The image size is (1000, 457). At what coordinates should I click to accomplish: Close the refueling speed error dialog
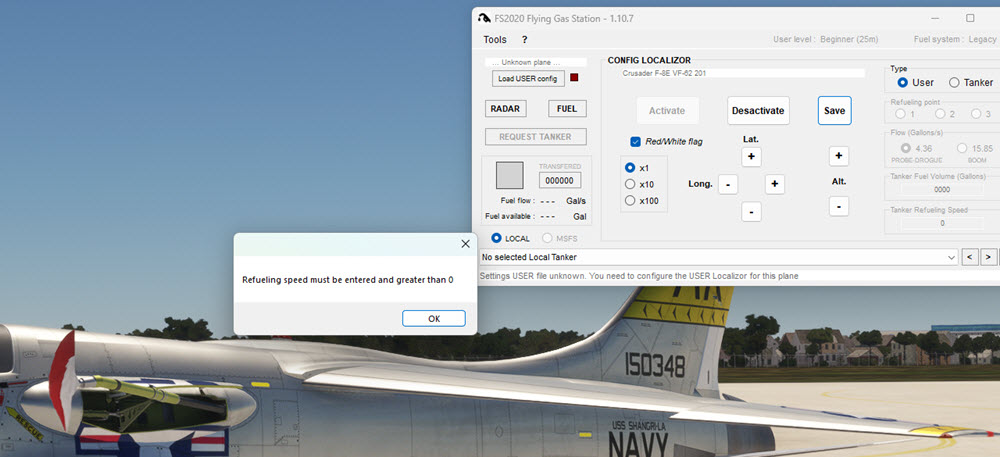pyautogui.click(x=465, y=243)
